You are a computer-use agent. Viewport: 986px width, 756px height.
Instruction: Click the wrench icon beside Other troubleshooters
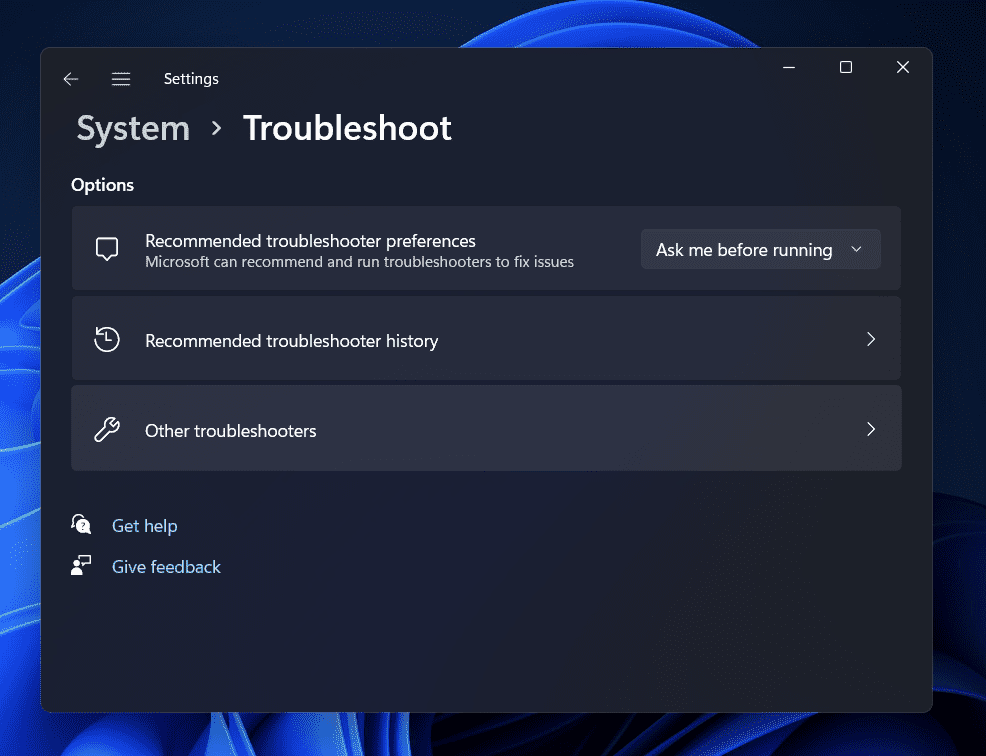pos(107,430)
